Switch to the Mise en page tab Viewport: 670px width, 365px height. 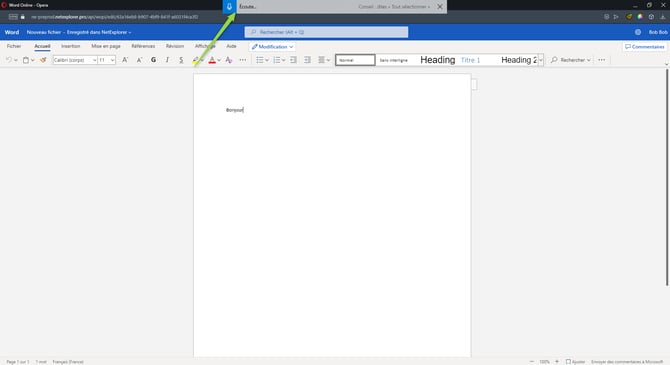106,46
